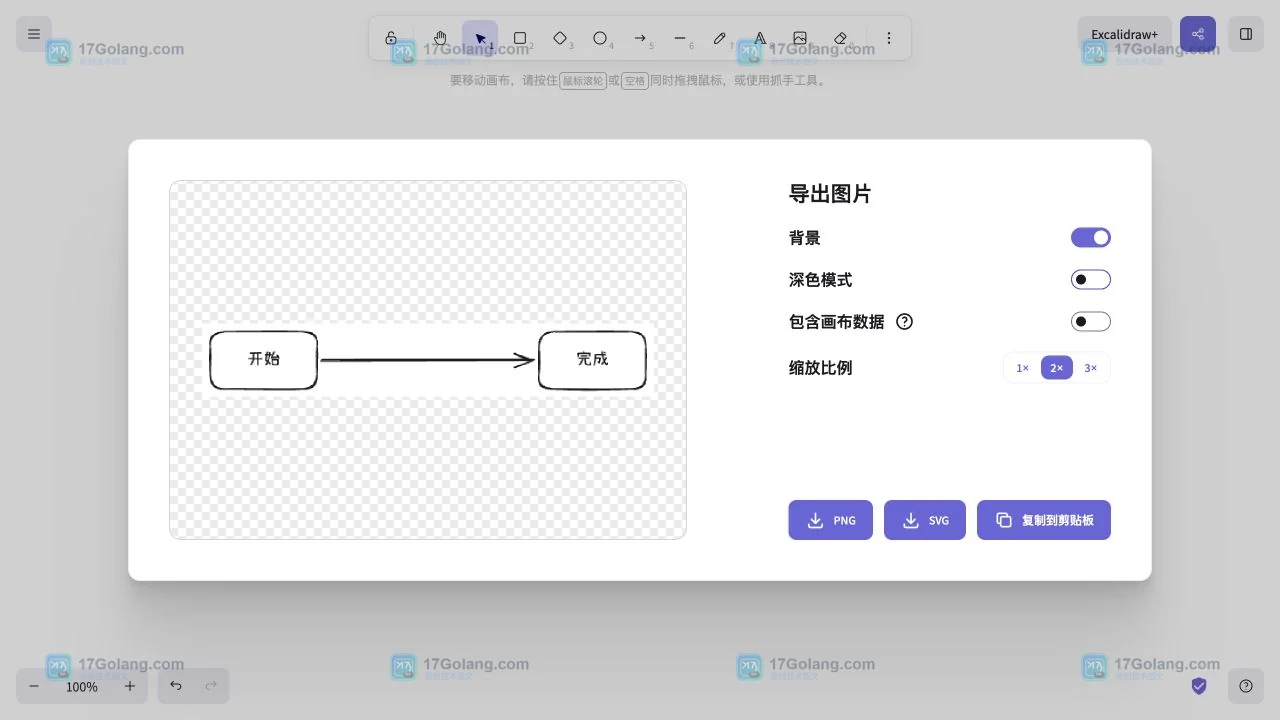This screenshot has height=720, width=1280.
Task: Disable the 背景 background toggle
Action: pyautogui.click(x=1091, y=237)
